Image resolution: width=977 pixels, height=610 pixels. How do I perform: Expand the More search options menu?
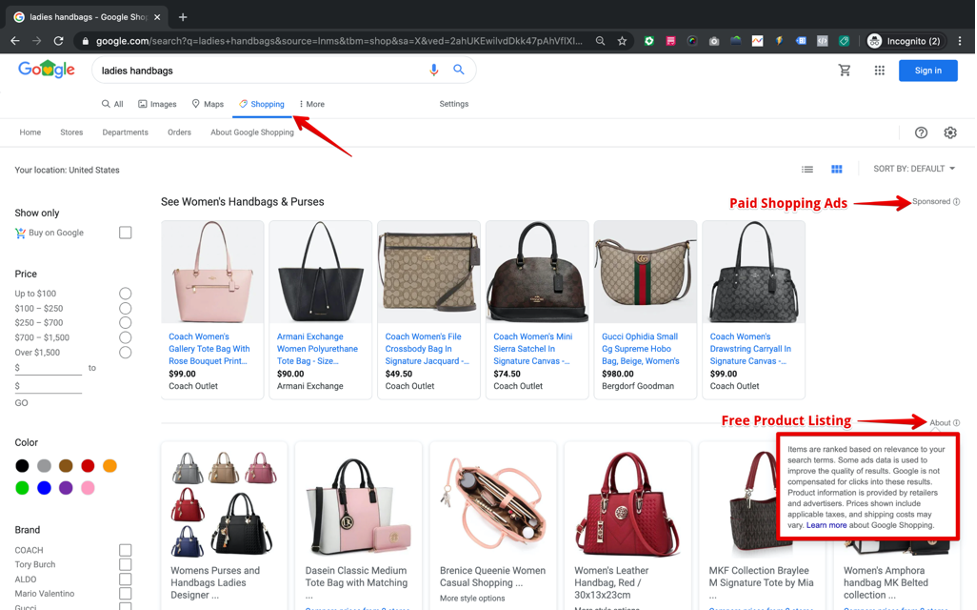312,104
